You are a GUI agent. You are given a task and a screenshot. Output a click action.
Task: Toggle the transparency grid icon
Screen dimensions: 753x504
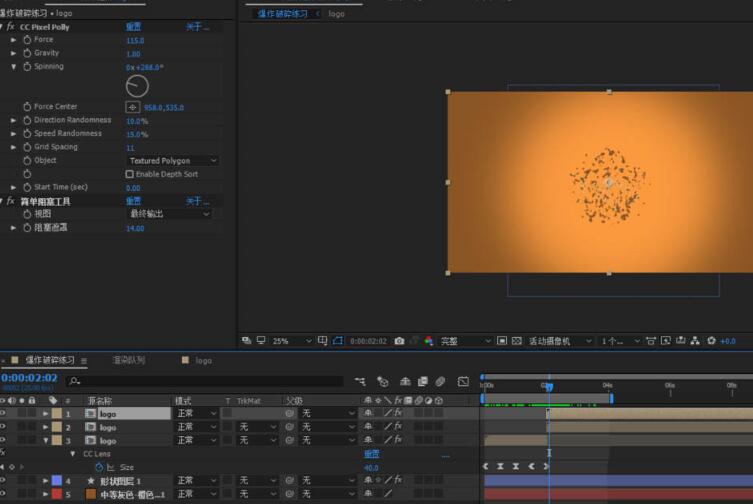(517, 341)
